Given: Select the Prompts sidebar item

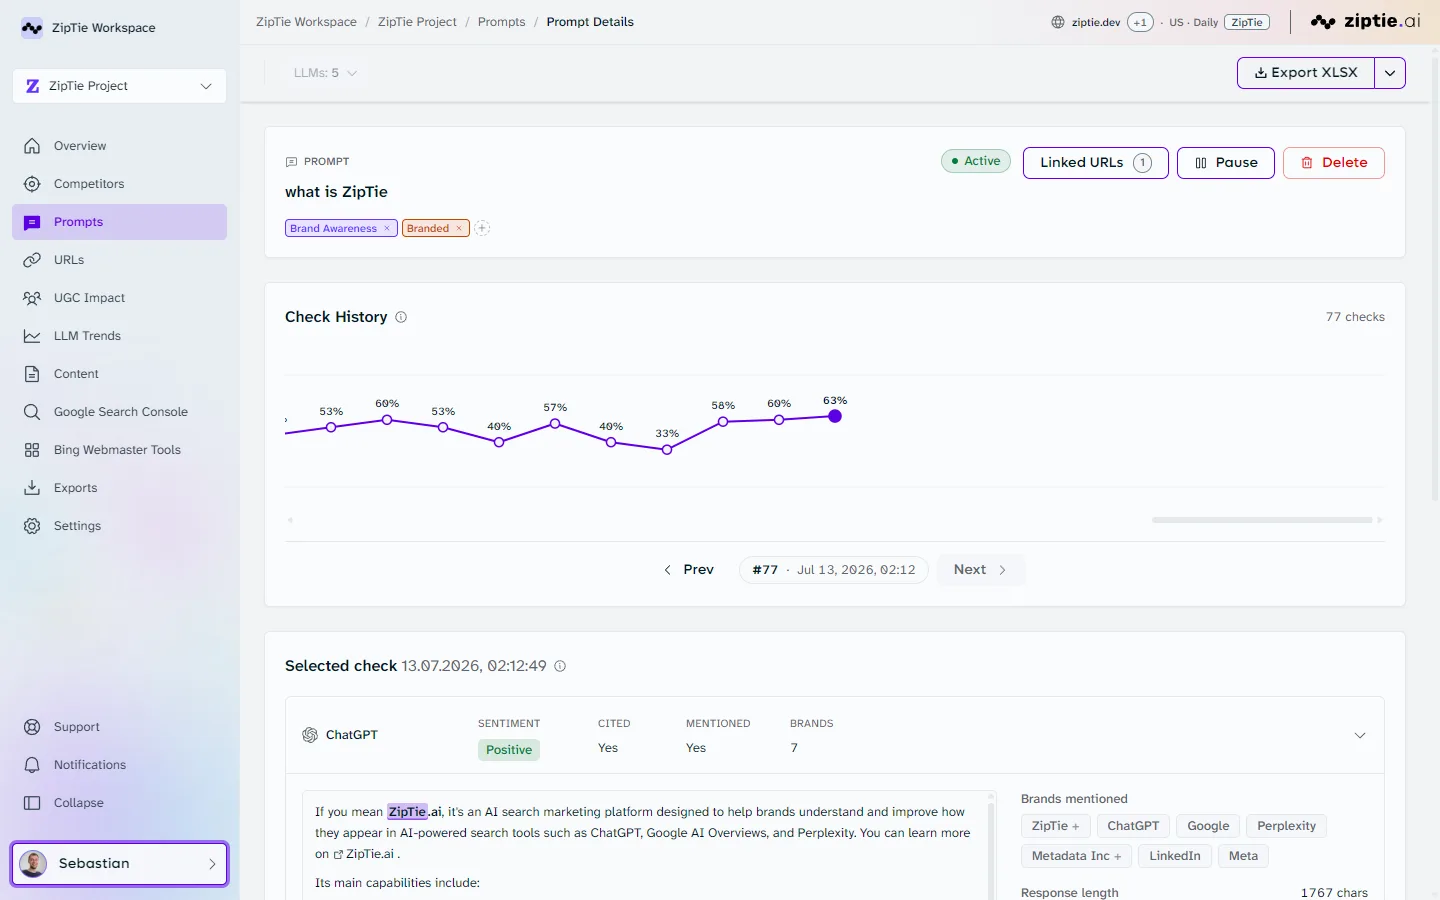Looking at the screenshot, I should click(119, 222).
